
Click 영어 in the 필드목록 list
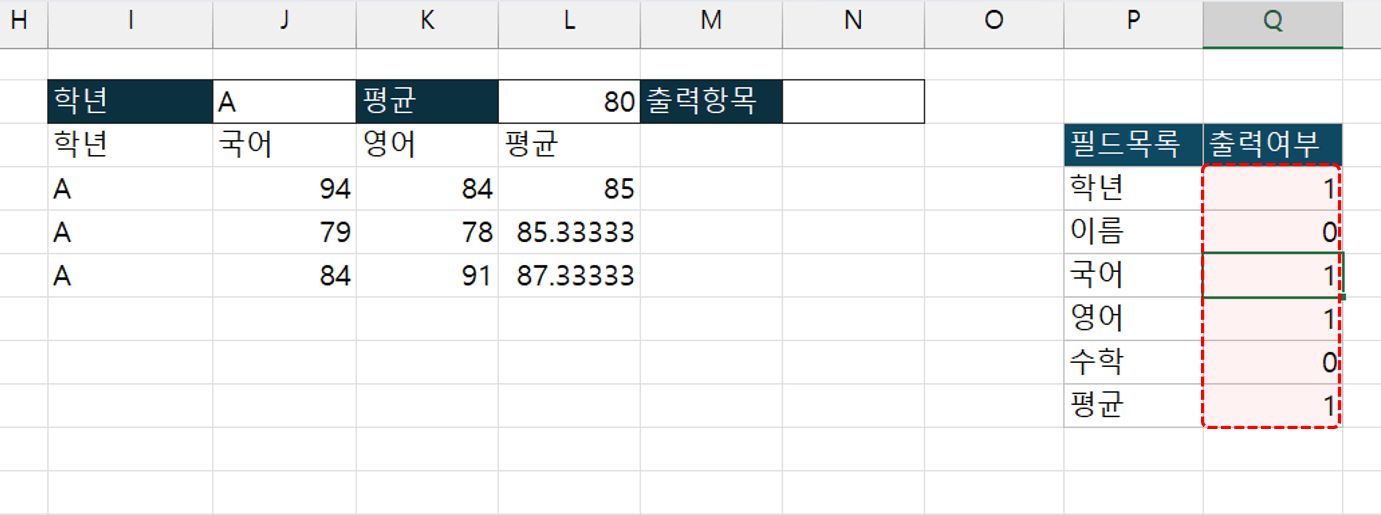[x=1133, y=319]
